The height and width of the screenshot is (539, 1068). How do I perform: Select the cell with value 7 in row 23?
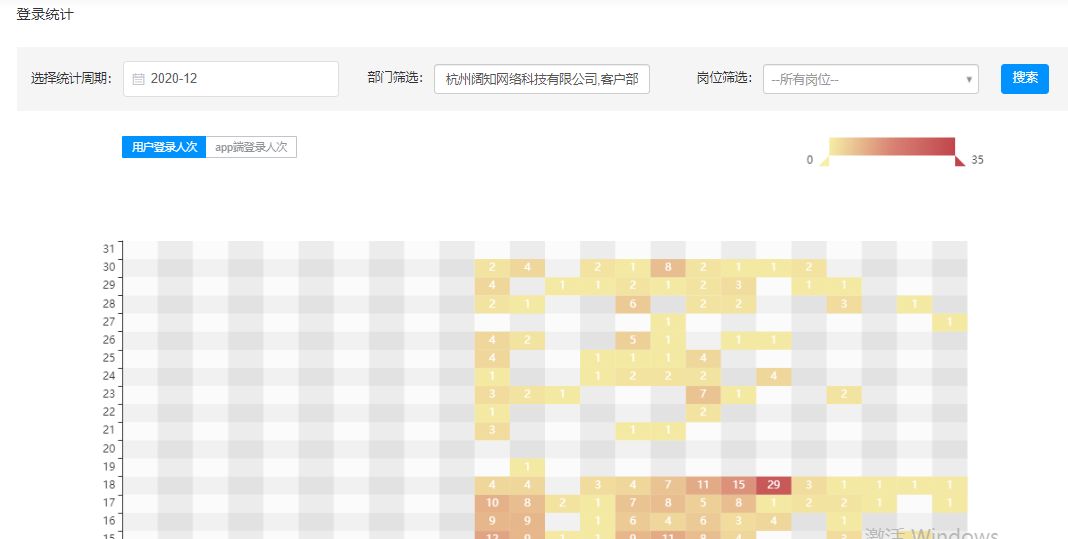coord(703,394)
